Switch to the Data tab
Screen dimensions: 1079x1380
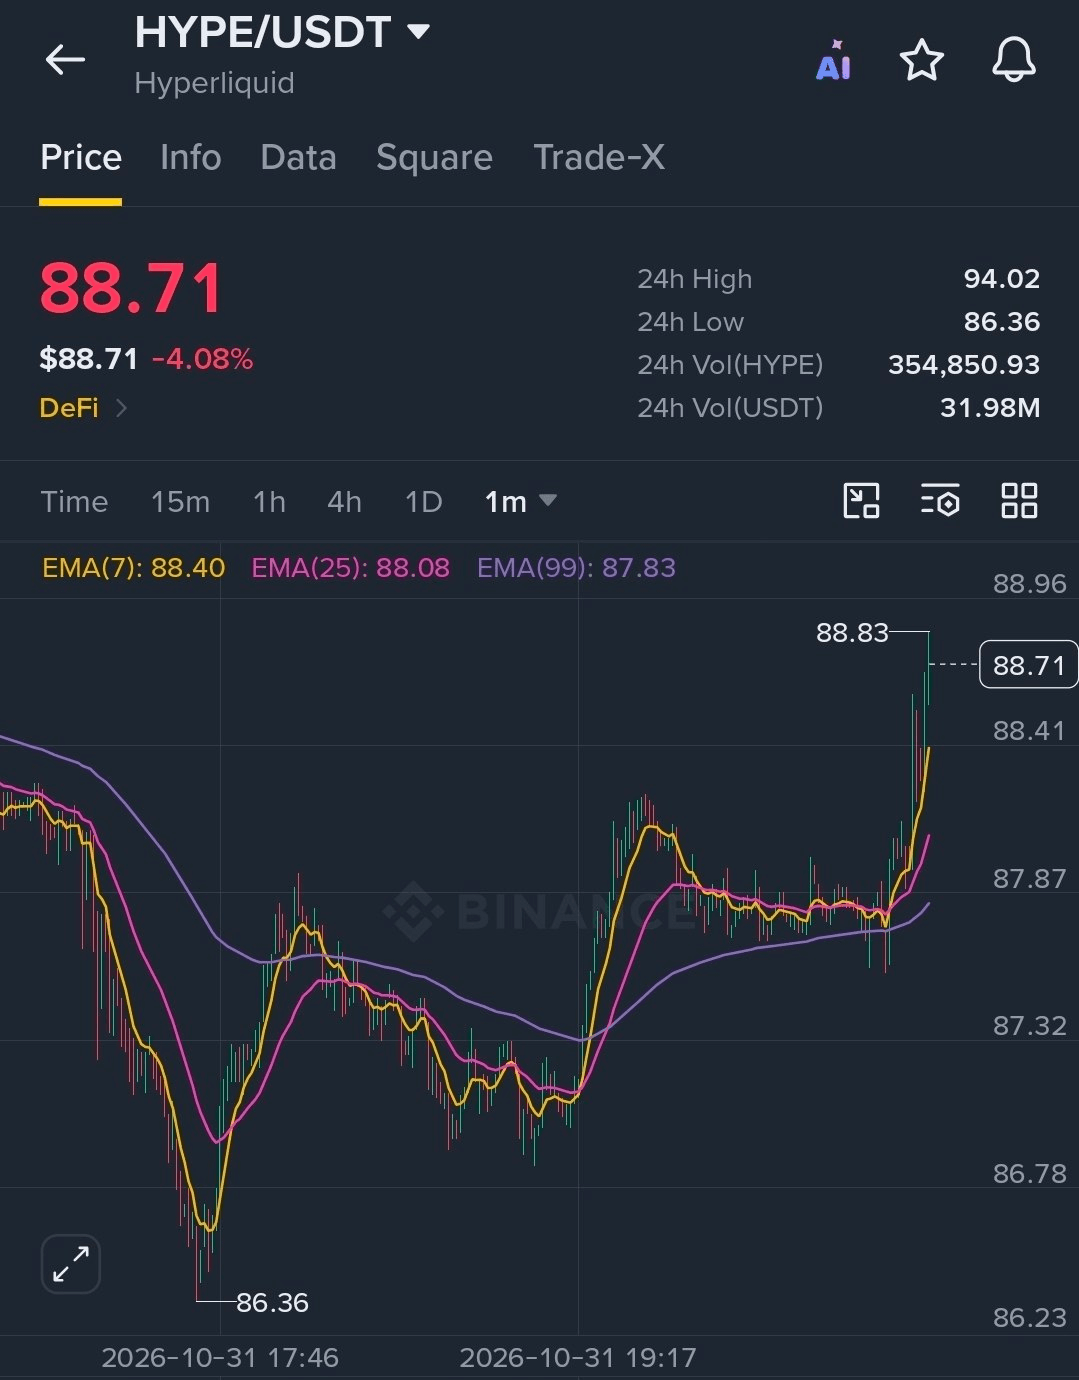pos(298,157)
